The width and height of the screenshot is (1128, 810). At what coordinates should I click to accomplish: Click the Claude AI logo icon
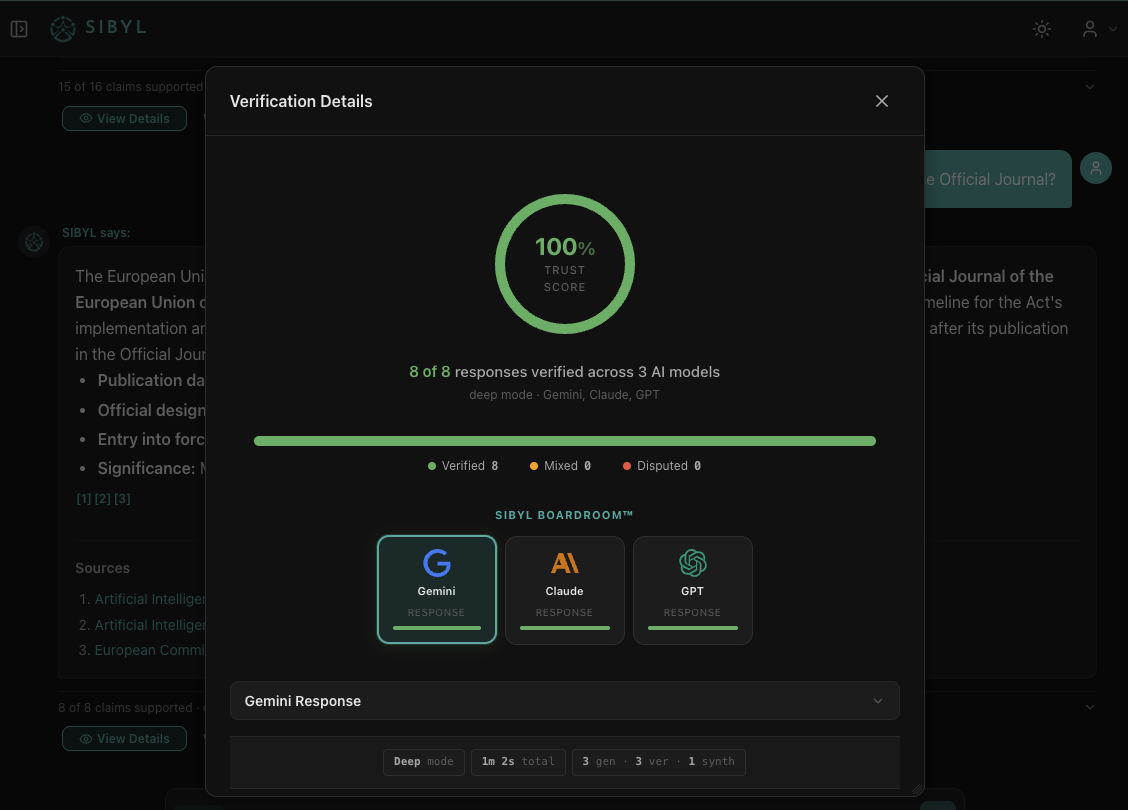tap(565, 563)
